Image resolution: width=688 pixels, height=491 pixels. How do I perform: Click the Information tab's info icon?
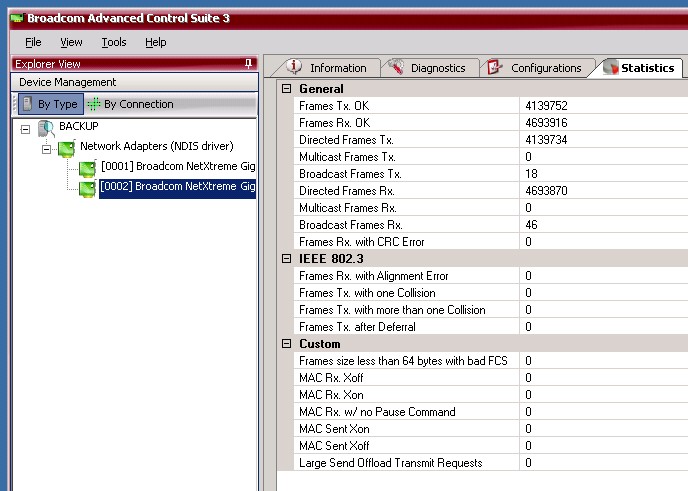tap(294, 67)
